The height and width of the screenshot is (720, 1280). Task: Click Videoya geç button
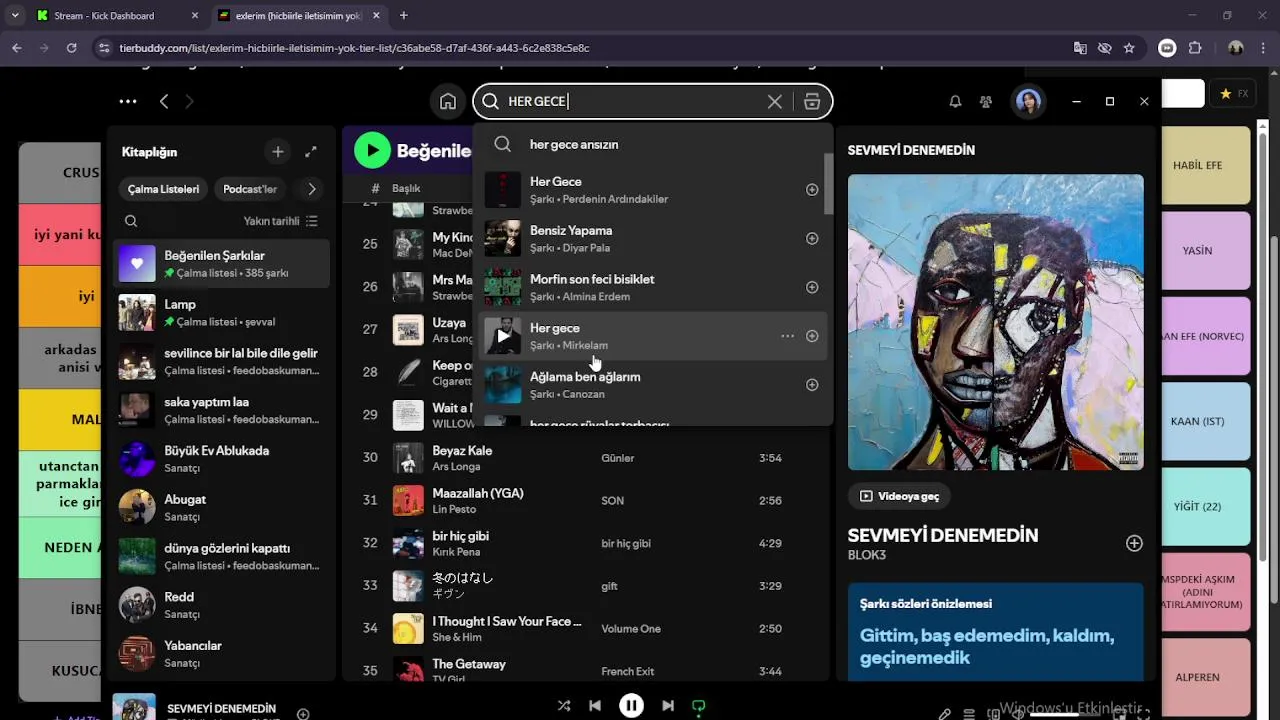coord(899,496)
